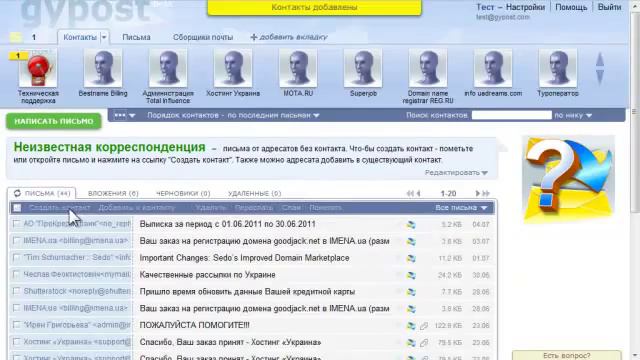Open dropdown arrow on Контакты tab
Viewport: 640px width, 360px height.
(x=104, y=37)
